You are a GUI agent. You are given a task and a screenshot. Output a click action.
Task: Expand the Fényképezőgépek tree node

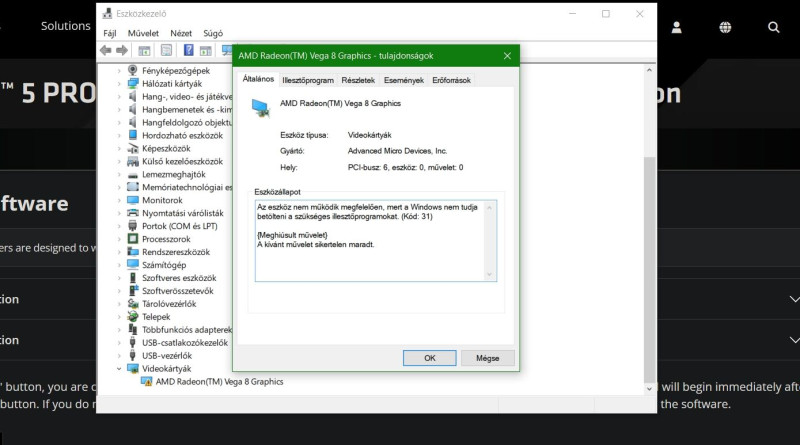119,70
